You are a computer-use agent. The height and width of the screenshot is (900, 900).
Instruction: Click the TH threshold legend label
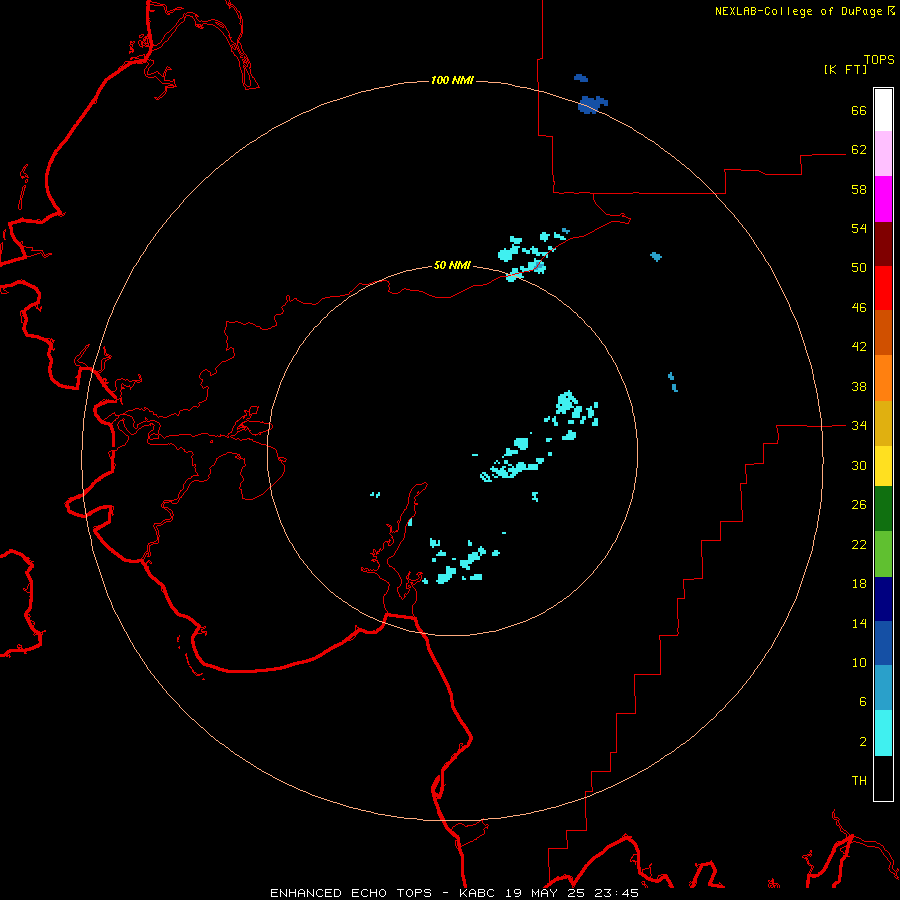[859, 780]
